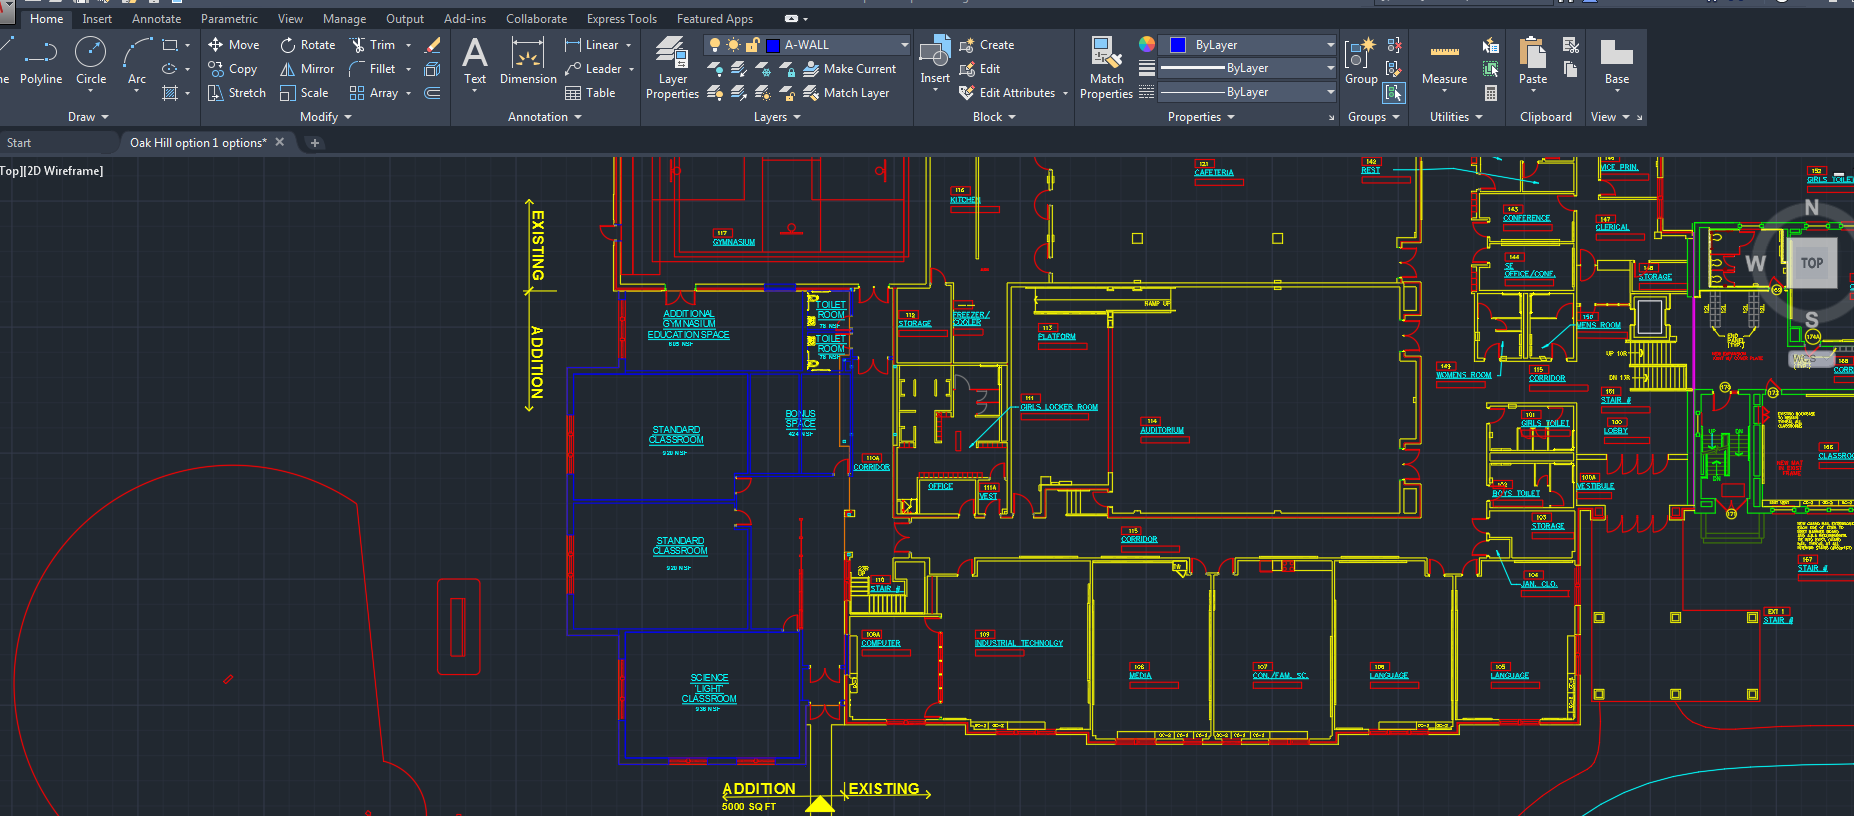The width and height of the screenshot is (1854, 816).
Task: Open the linetype ByLayer dropdown
Action: 1330,92
